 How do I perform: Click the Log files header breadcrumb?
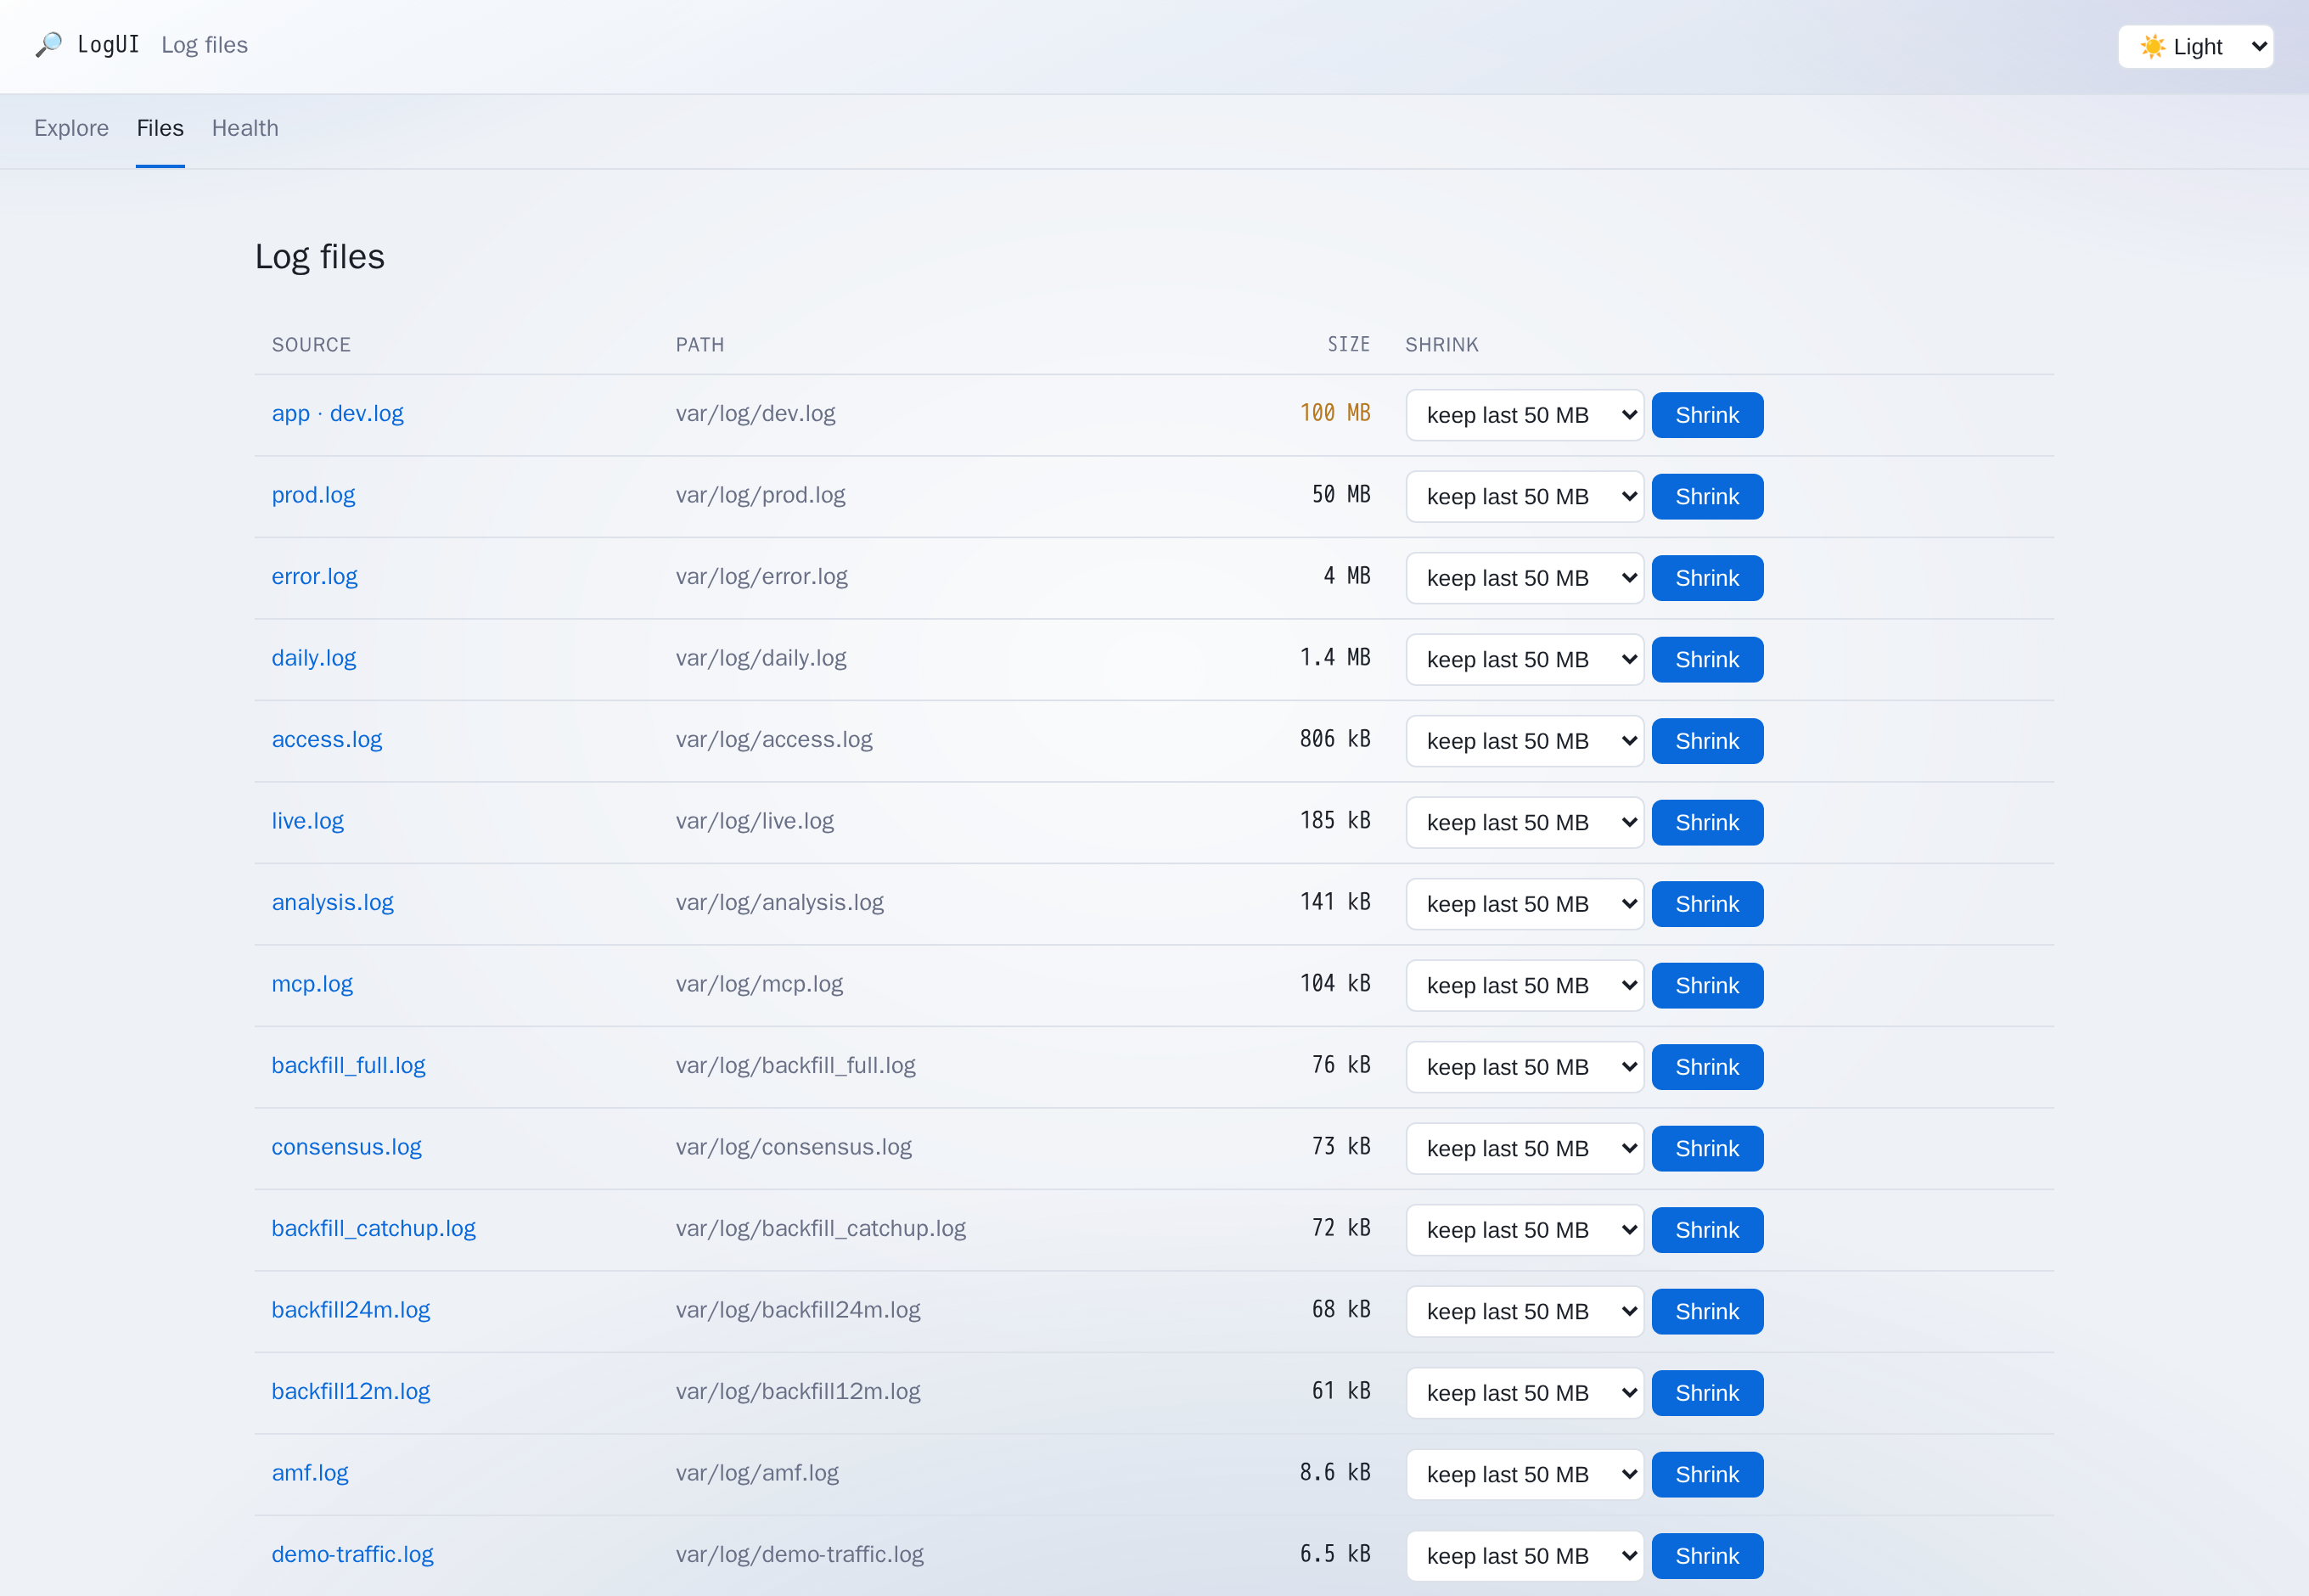pyautogui.click(x=204, y=45)
